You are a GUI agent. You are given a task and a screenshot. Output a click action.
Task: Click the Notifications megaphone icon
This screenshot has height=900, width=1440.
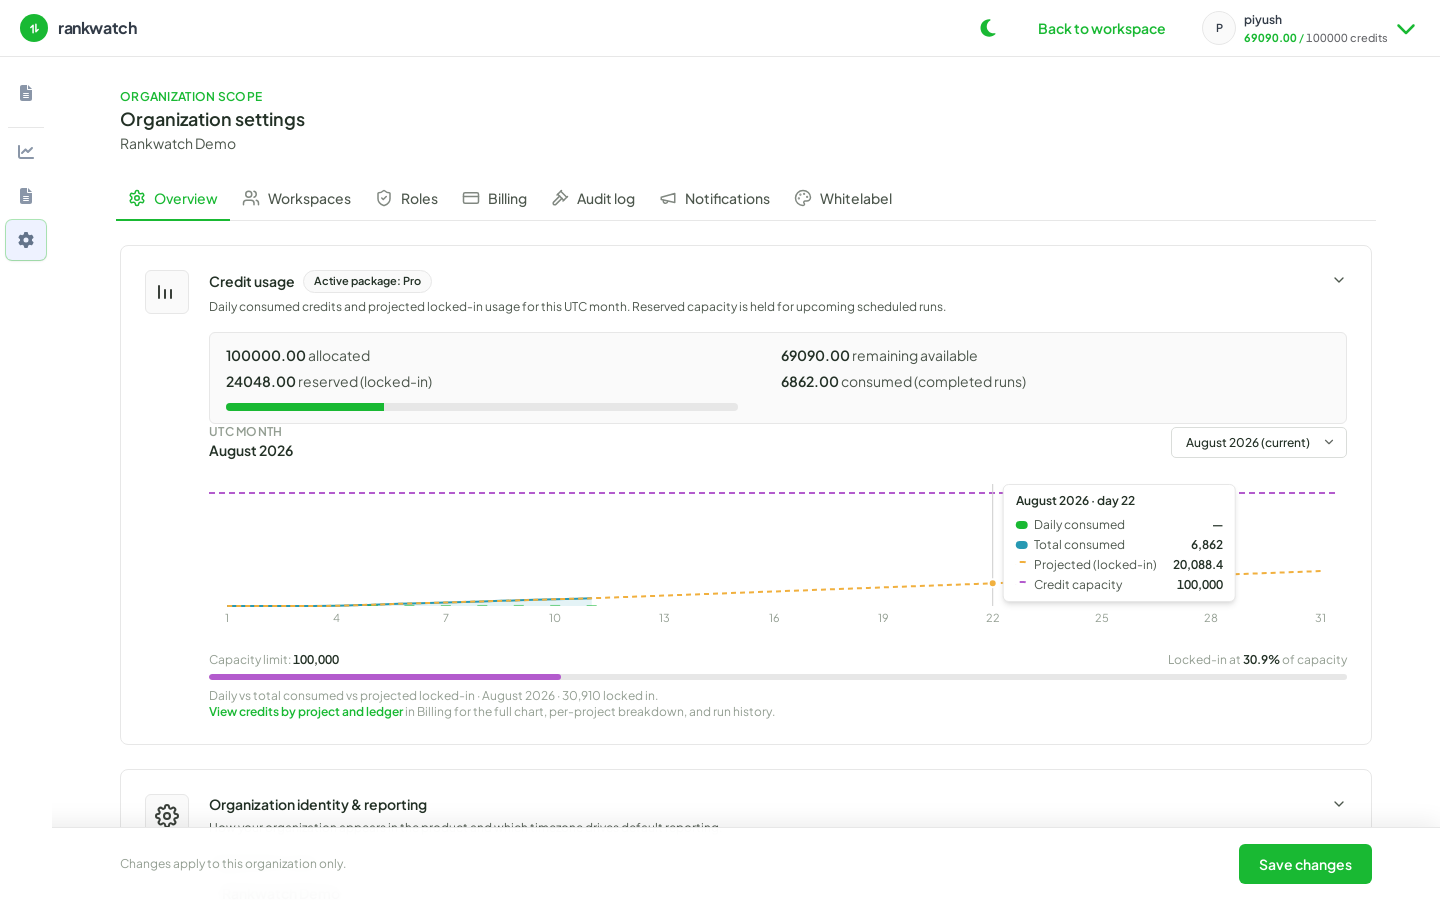668,199
